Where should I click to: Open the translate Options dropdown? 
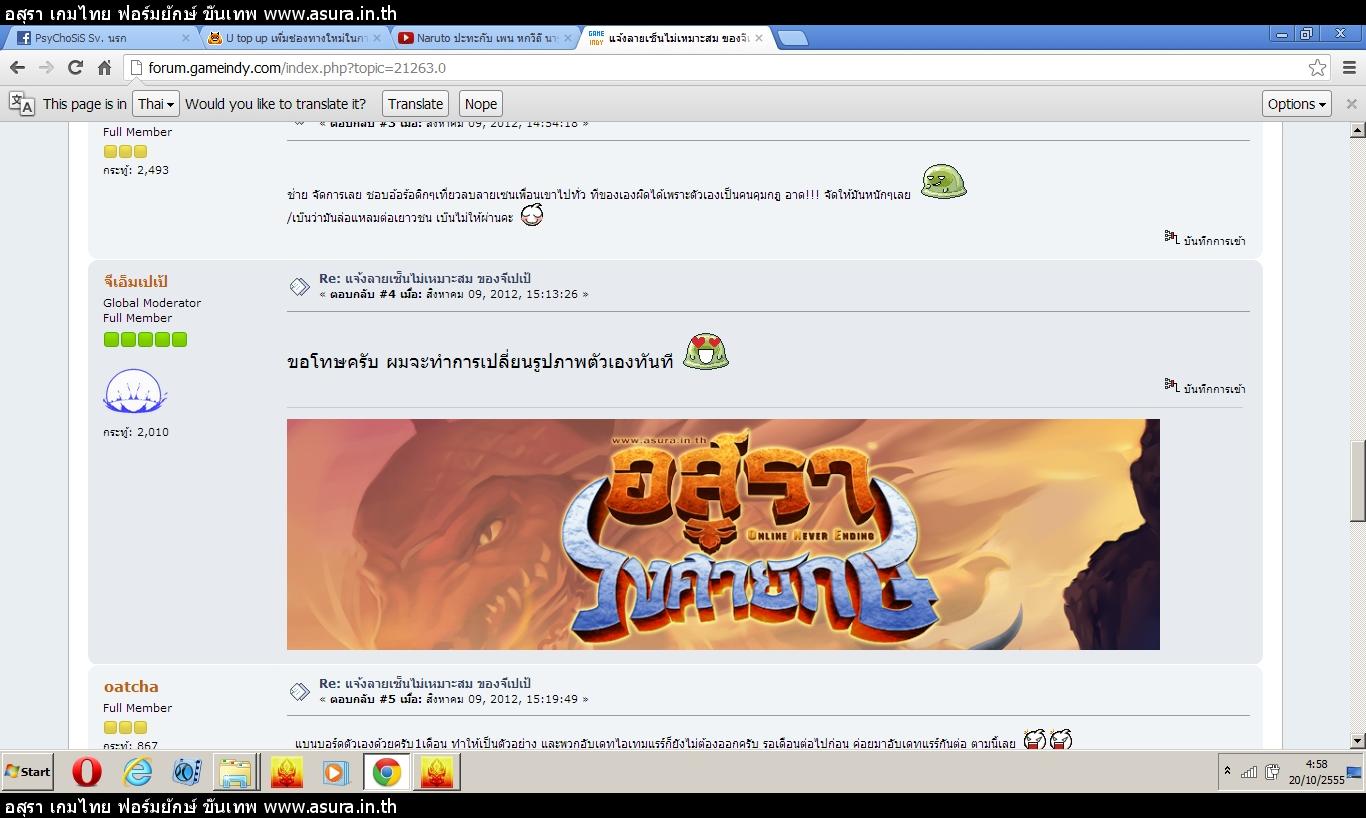1297,104
